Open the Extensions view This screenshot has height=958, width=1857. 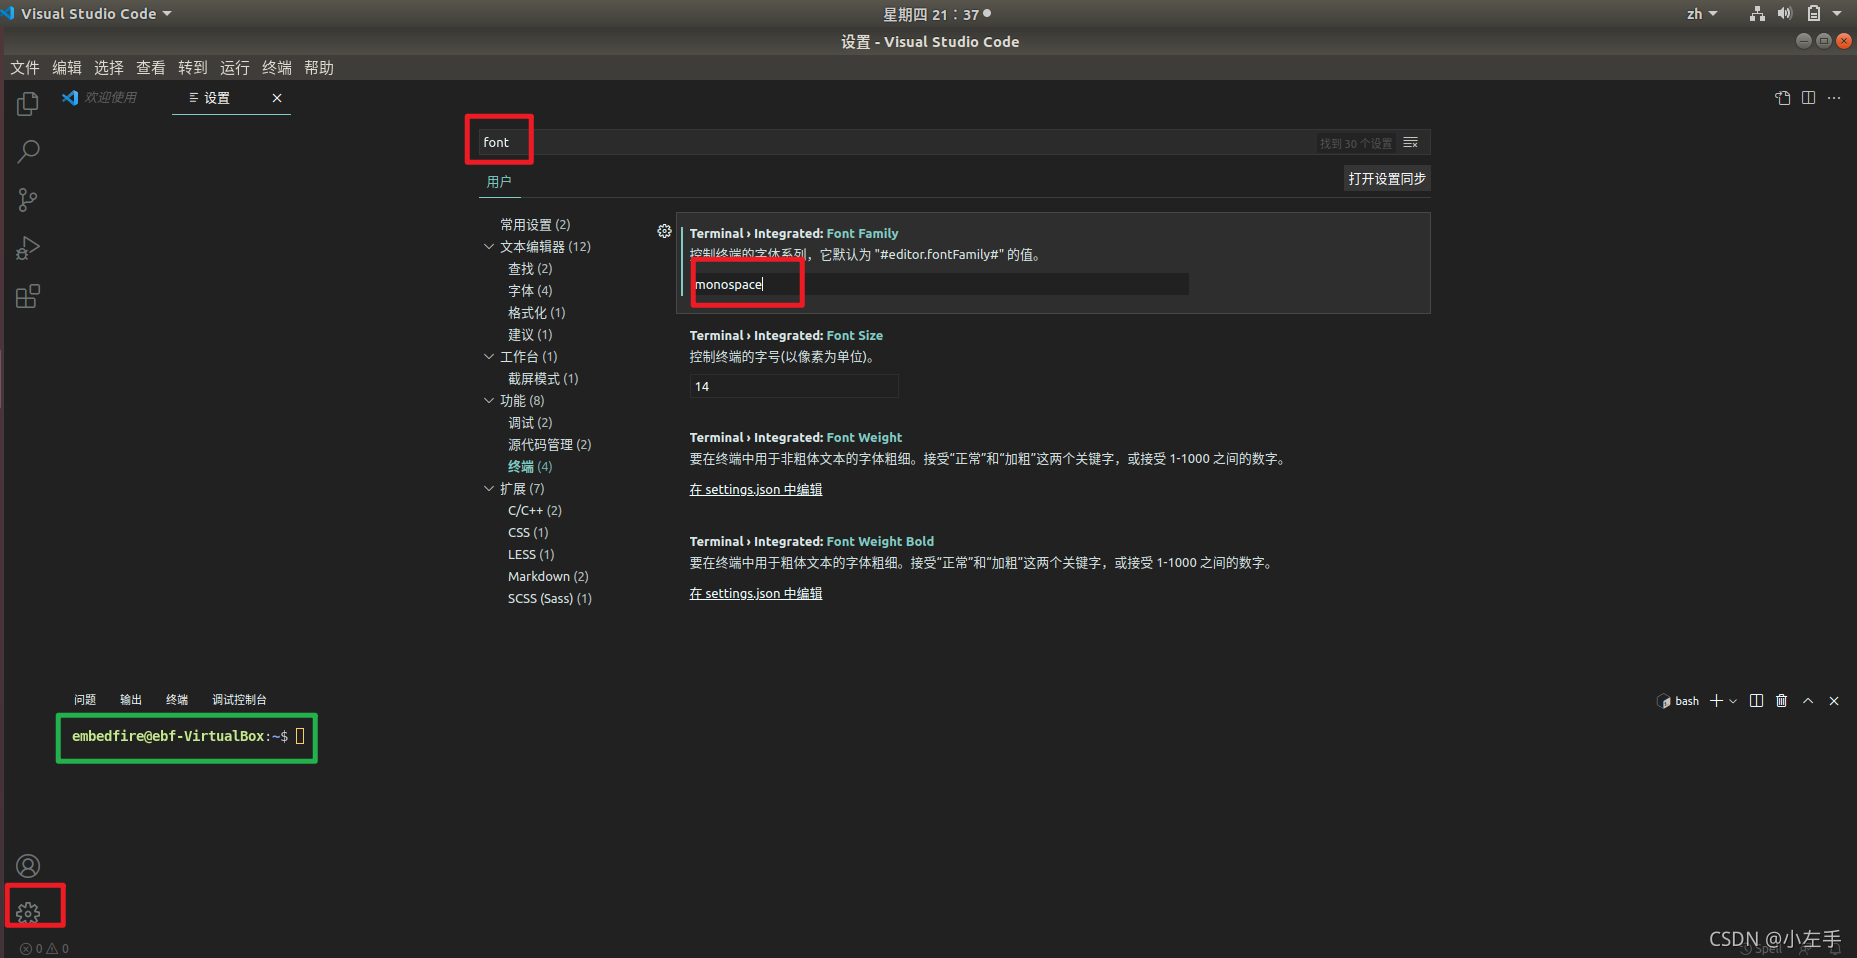coord(28,297)
